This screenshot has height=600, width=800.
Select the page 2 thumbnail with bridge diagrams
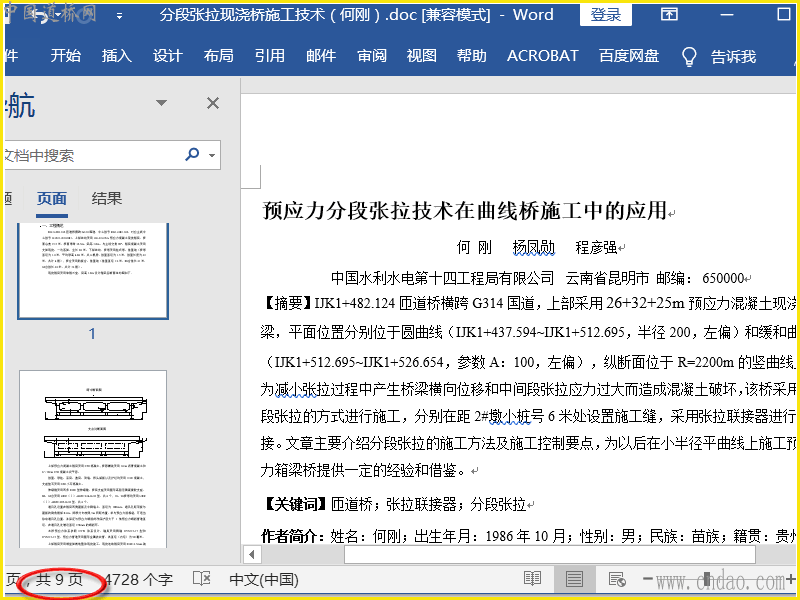point(93,459)
